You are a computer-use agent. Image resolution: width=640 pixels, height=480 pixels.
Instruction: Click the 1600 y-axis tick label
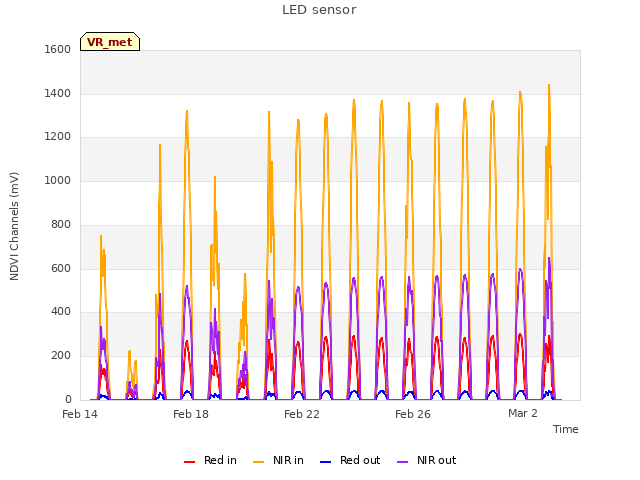pyautogui.click(x=58, y=49)
